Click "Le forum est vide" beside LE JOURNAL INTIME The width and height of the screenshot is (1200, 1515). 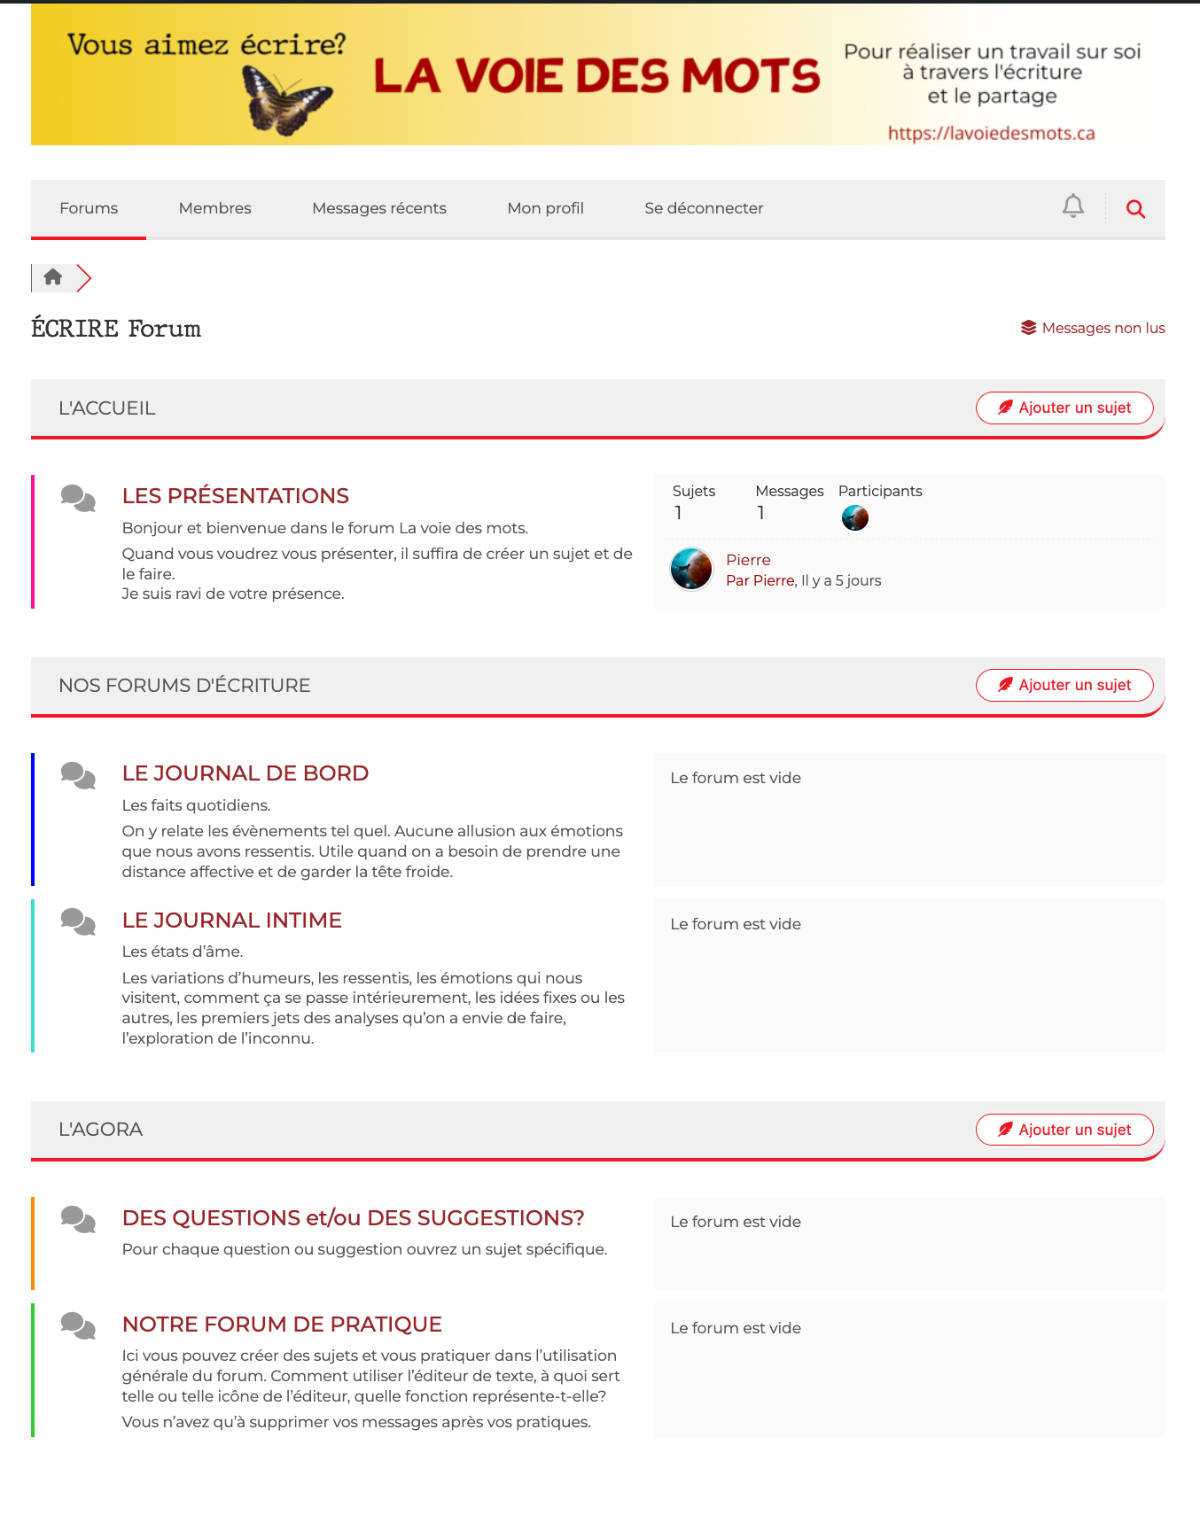click(x=735, y=924)
